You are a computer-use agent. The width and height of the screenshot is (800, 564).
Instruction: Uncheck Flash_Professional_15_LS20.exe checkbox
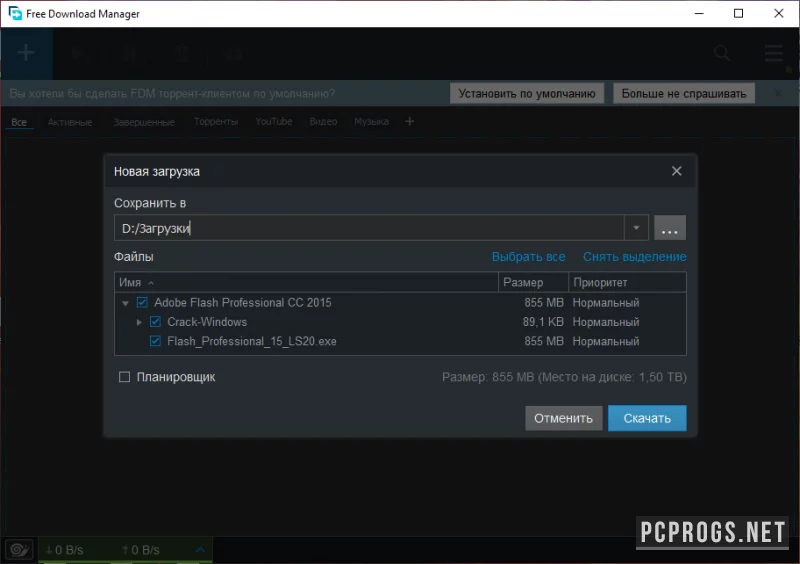[156, 341]
